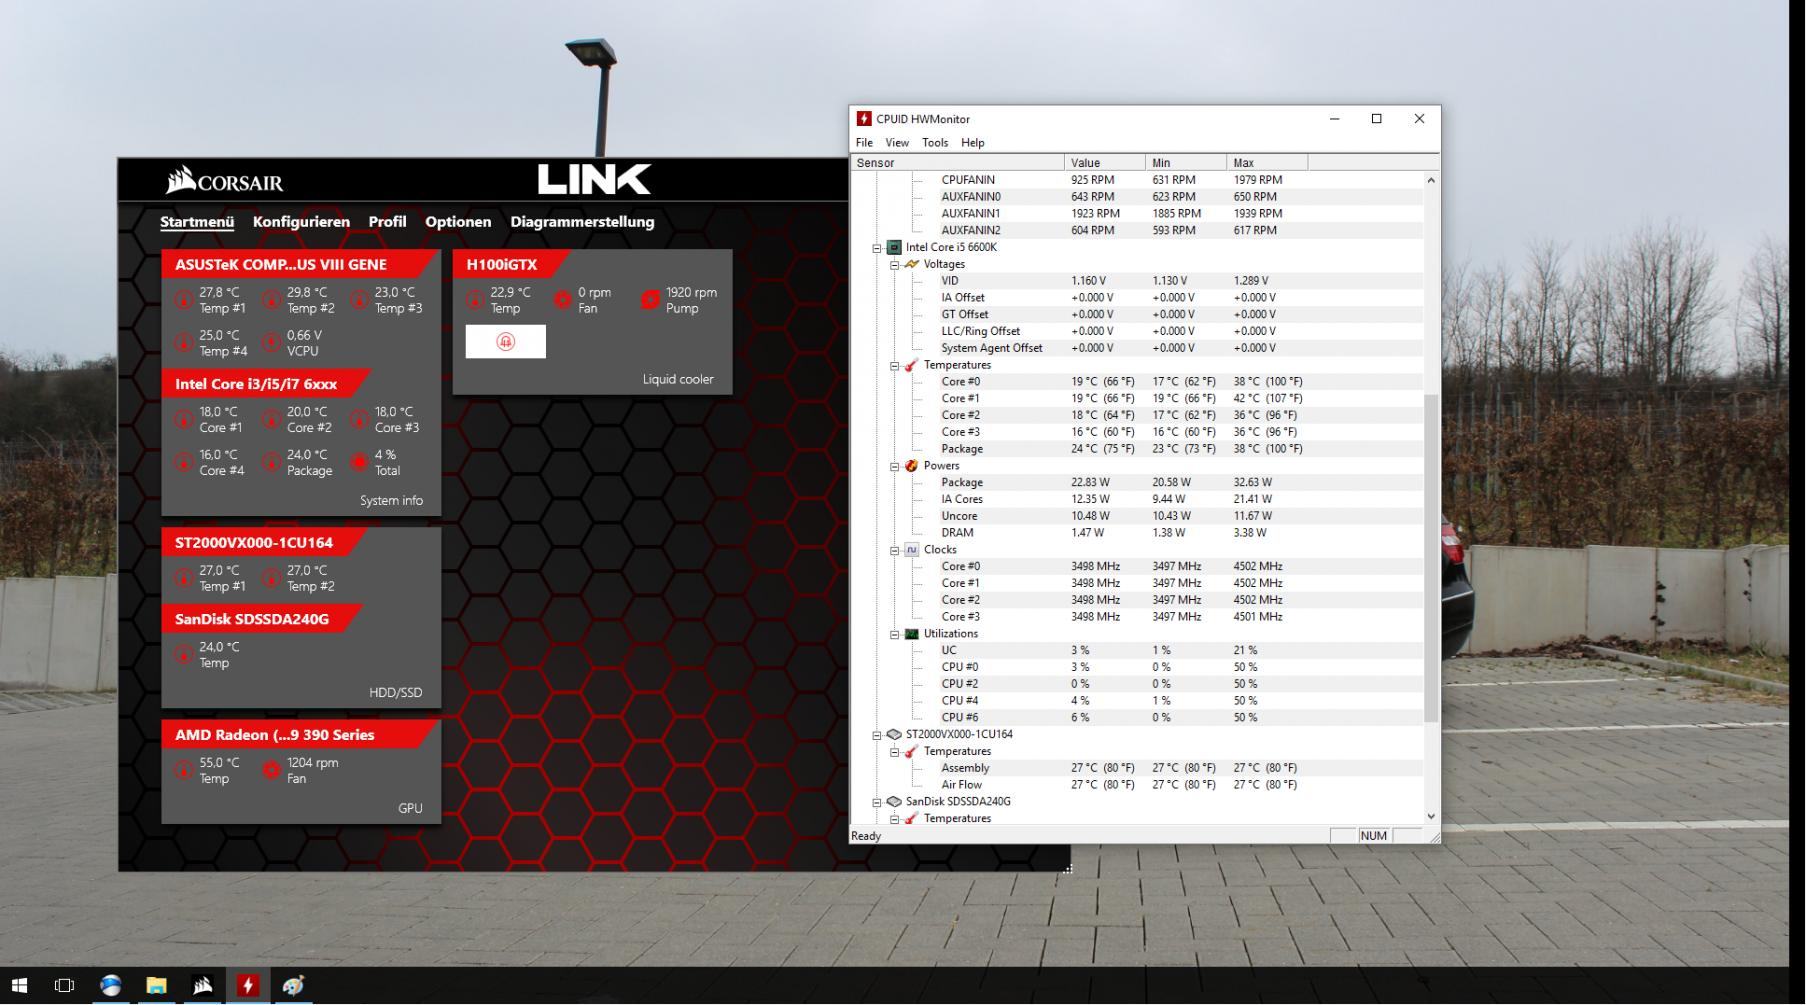Viewport: 1806px width, 1005px height.
Task: Switch to Corsair Link taskbar icon
Action: (x=202, y=986)
